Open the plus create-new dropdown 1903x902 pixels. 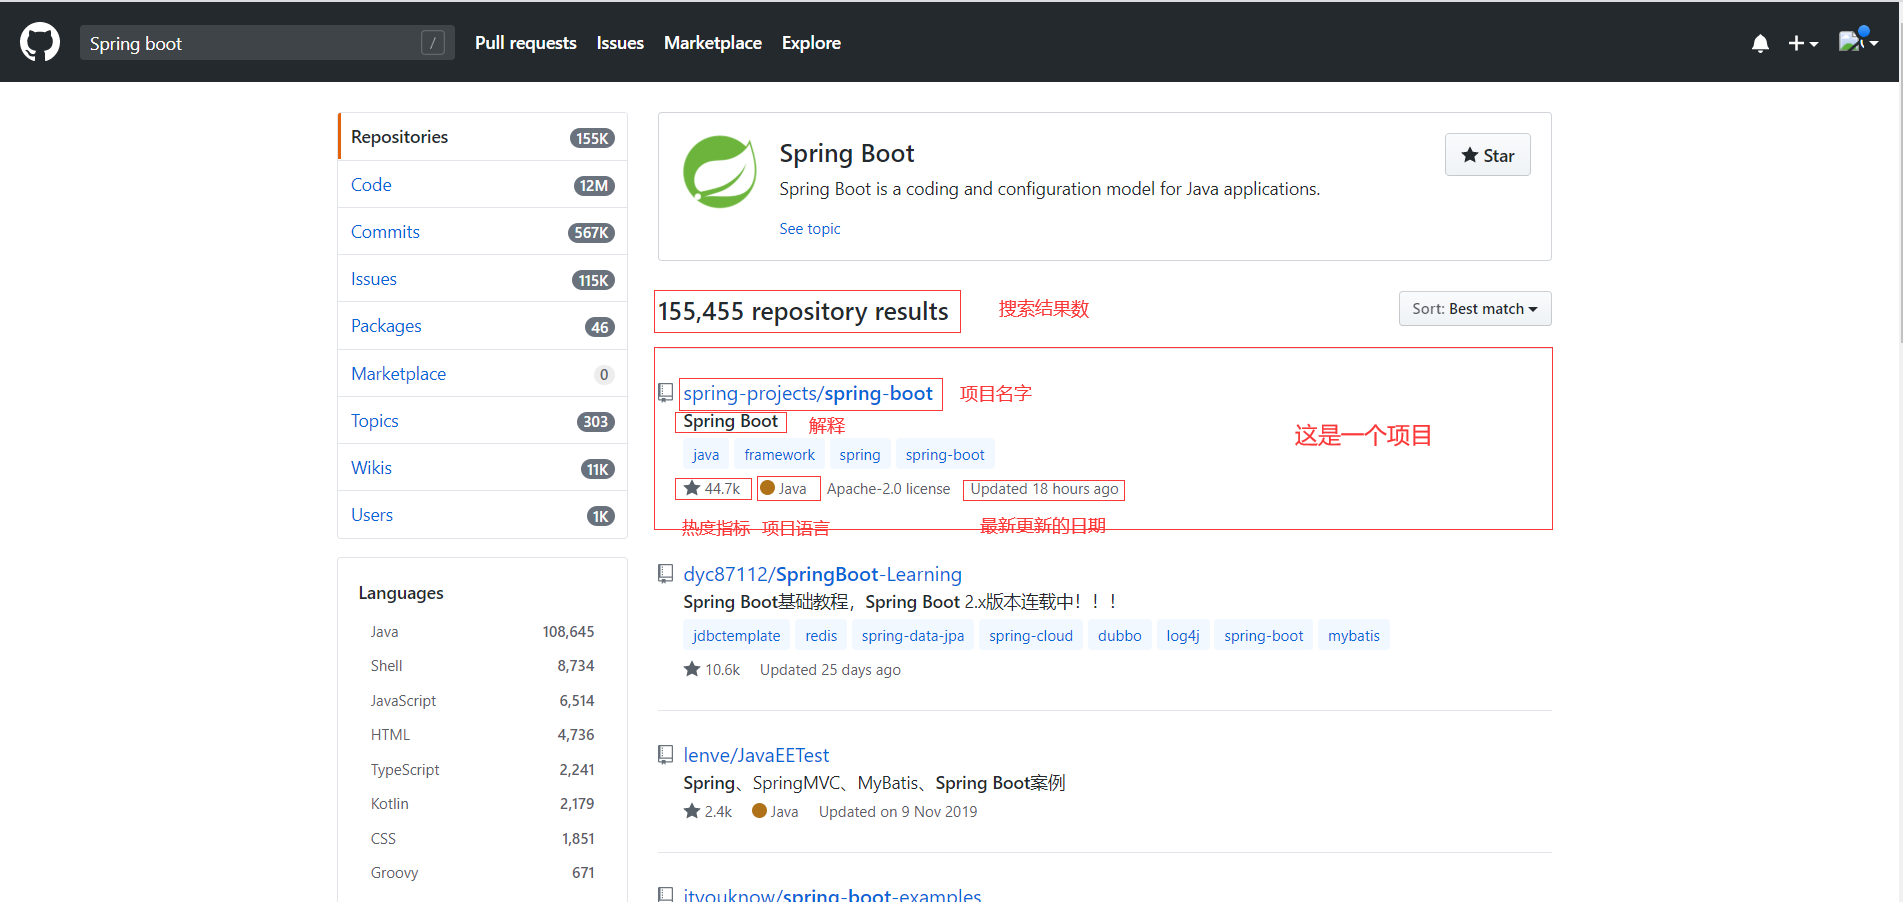[1803, 43]
